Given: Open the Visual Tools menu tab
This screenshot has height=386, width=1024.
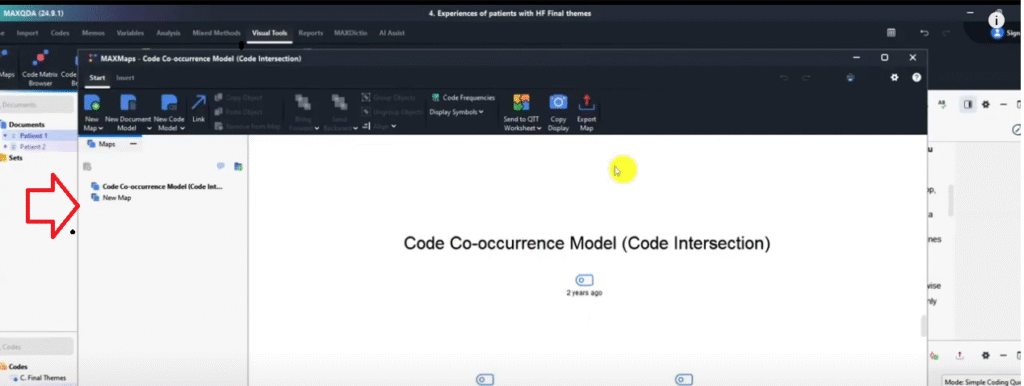Looking at the screenshot, I should point(270,33).
